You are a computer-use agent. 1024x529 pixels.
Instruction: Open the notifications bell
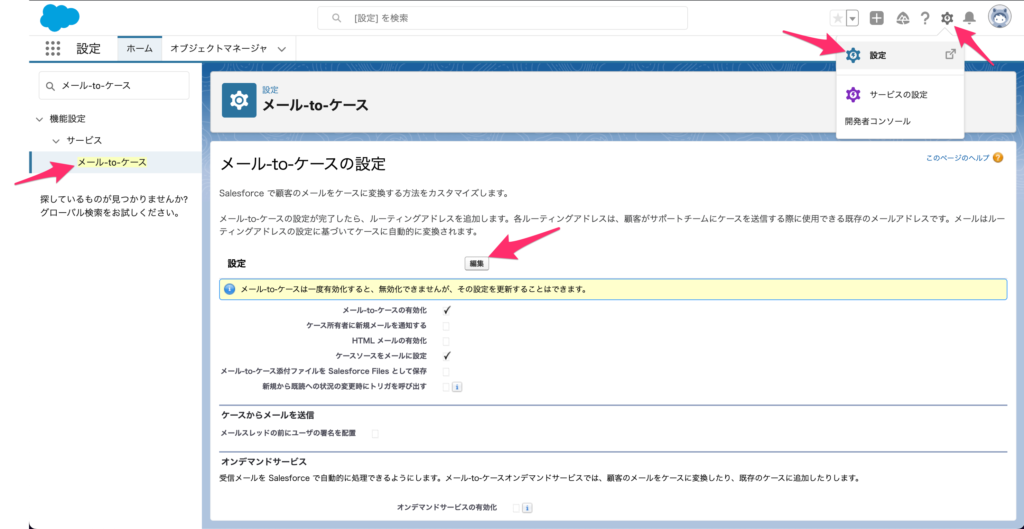pyautogui.click(x=968, y=18)
